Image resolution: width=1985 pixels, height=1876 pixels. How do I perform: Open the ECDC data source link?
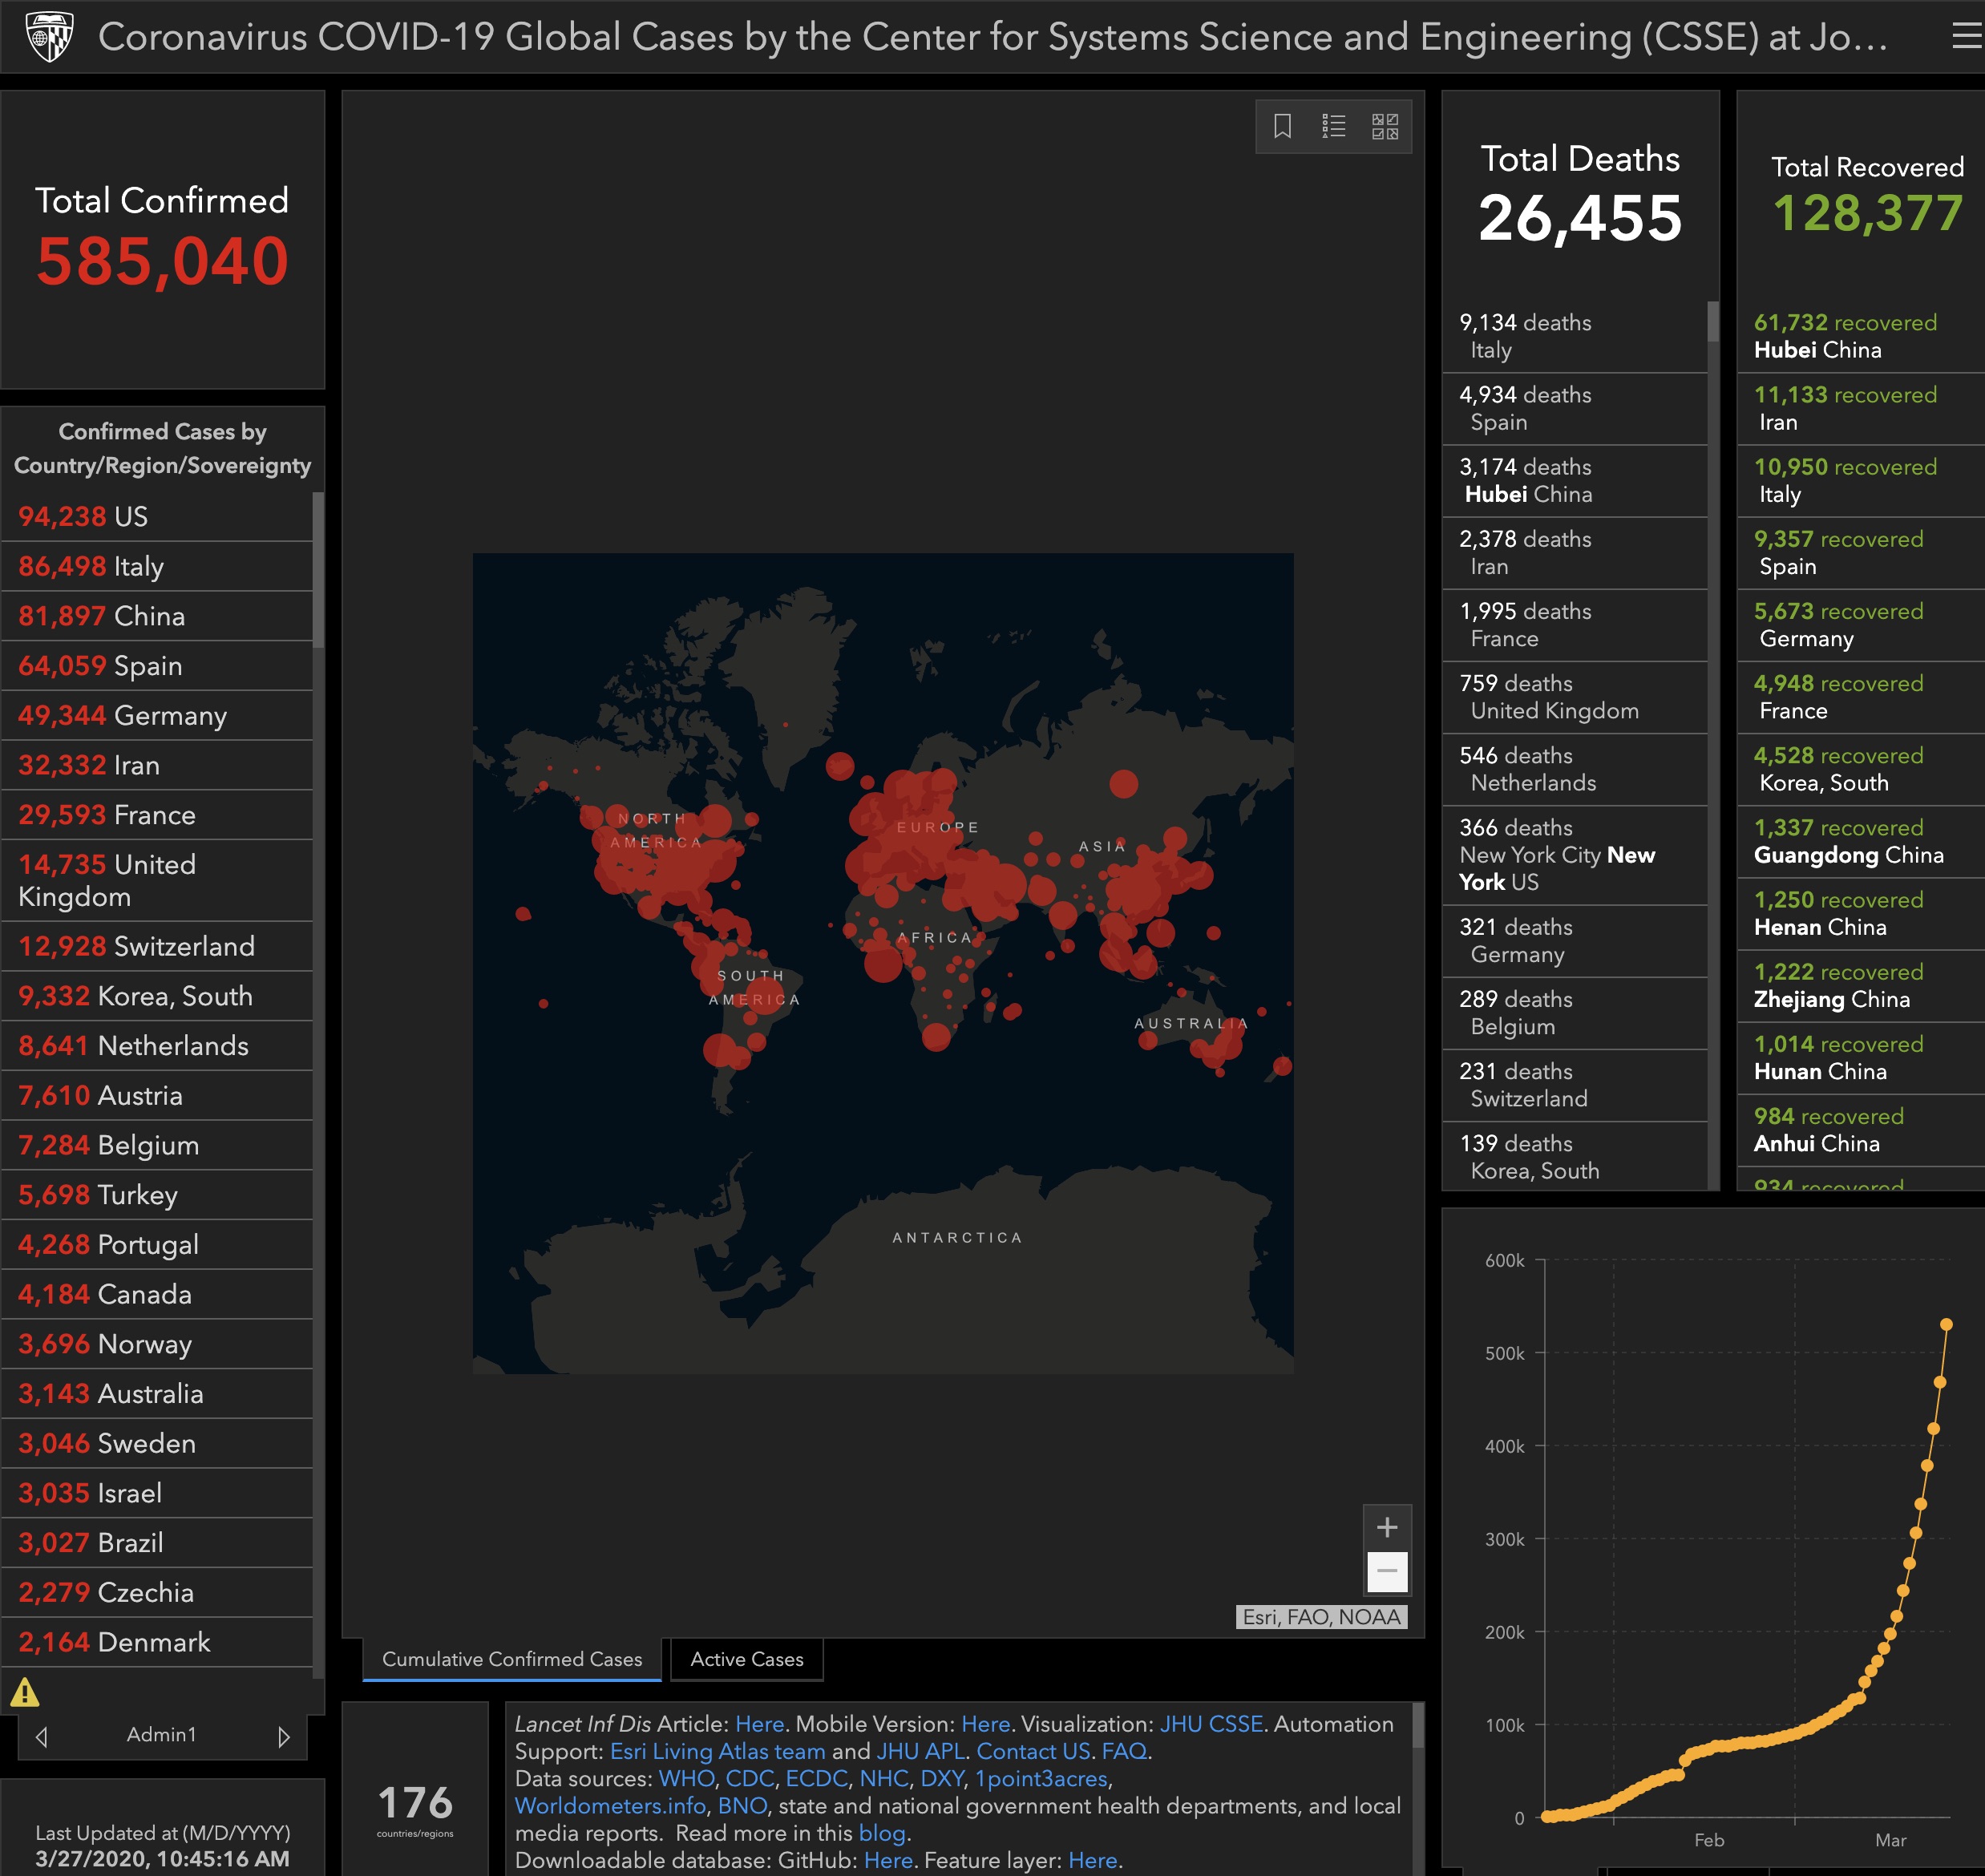click(x=817, y=1779)
